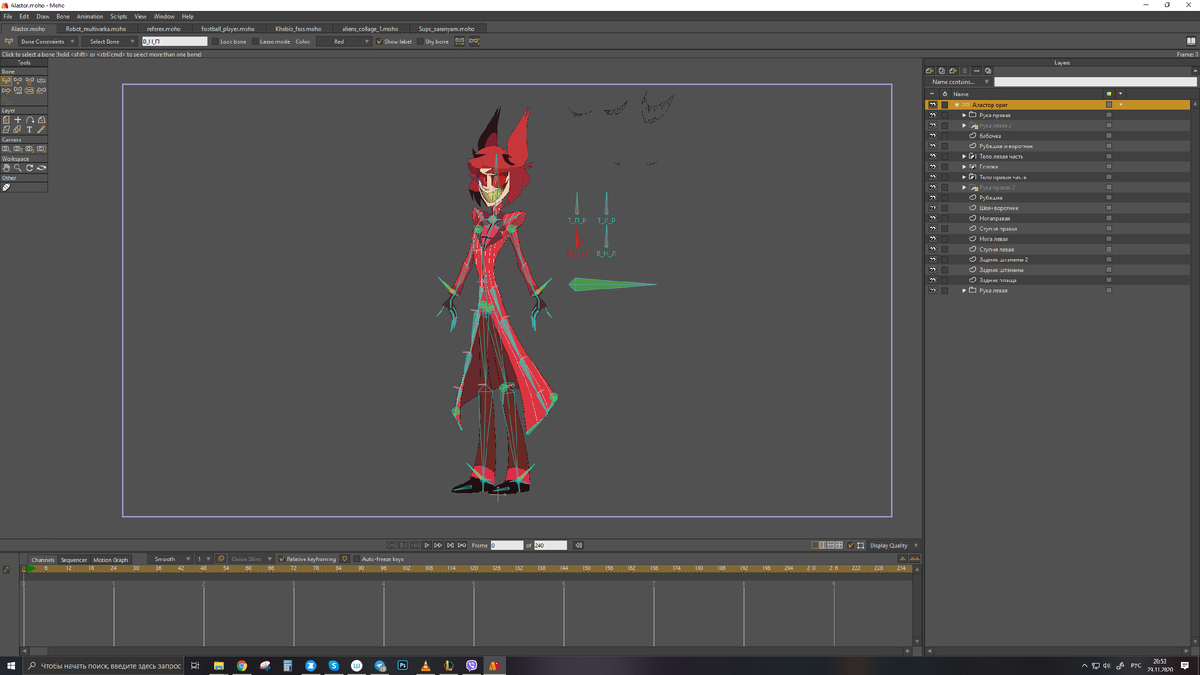Expand the Рука левая folder layer
The image size is (1200, 675).
click(964, 290)
